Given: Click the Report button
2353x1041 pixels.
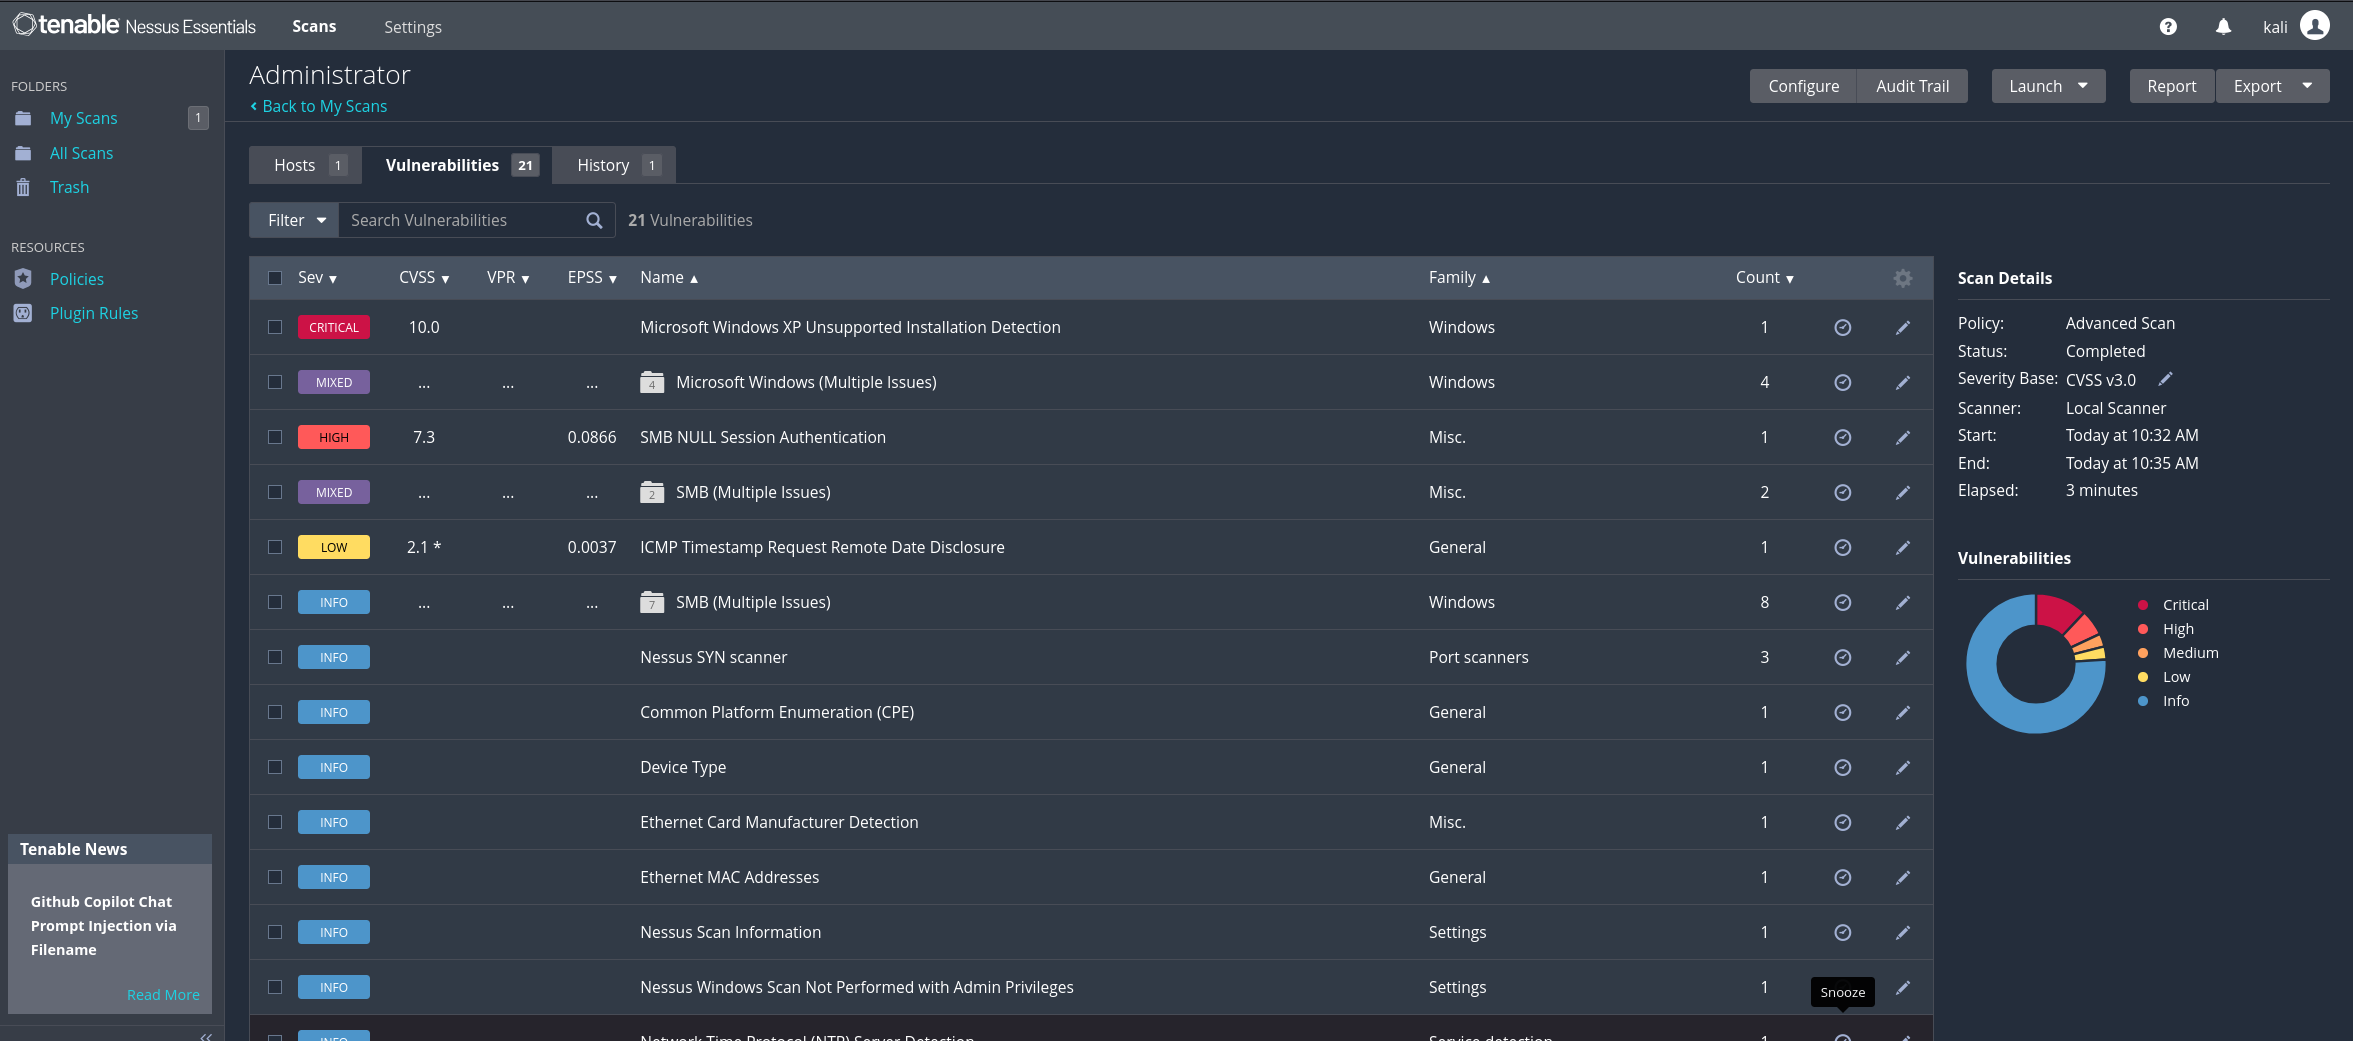Looking at the screenshot, I should point(2172,86).
